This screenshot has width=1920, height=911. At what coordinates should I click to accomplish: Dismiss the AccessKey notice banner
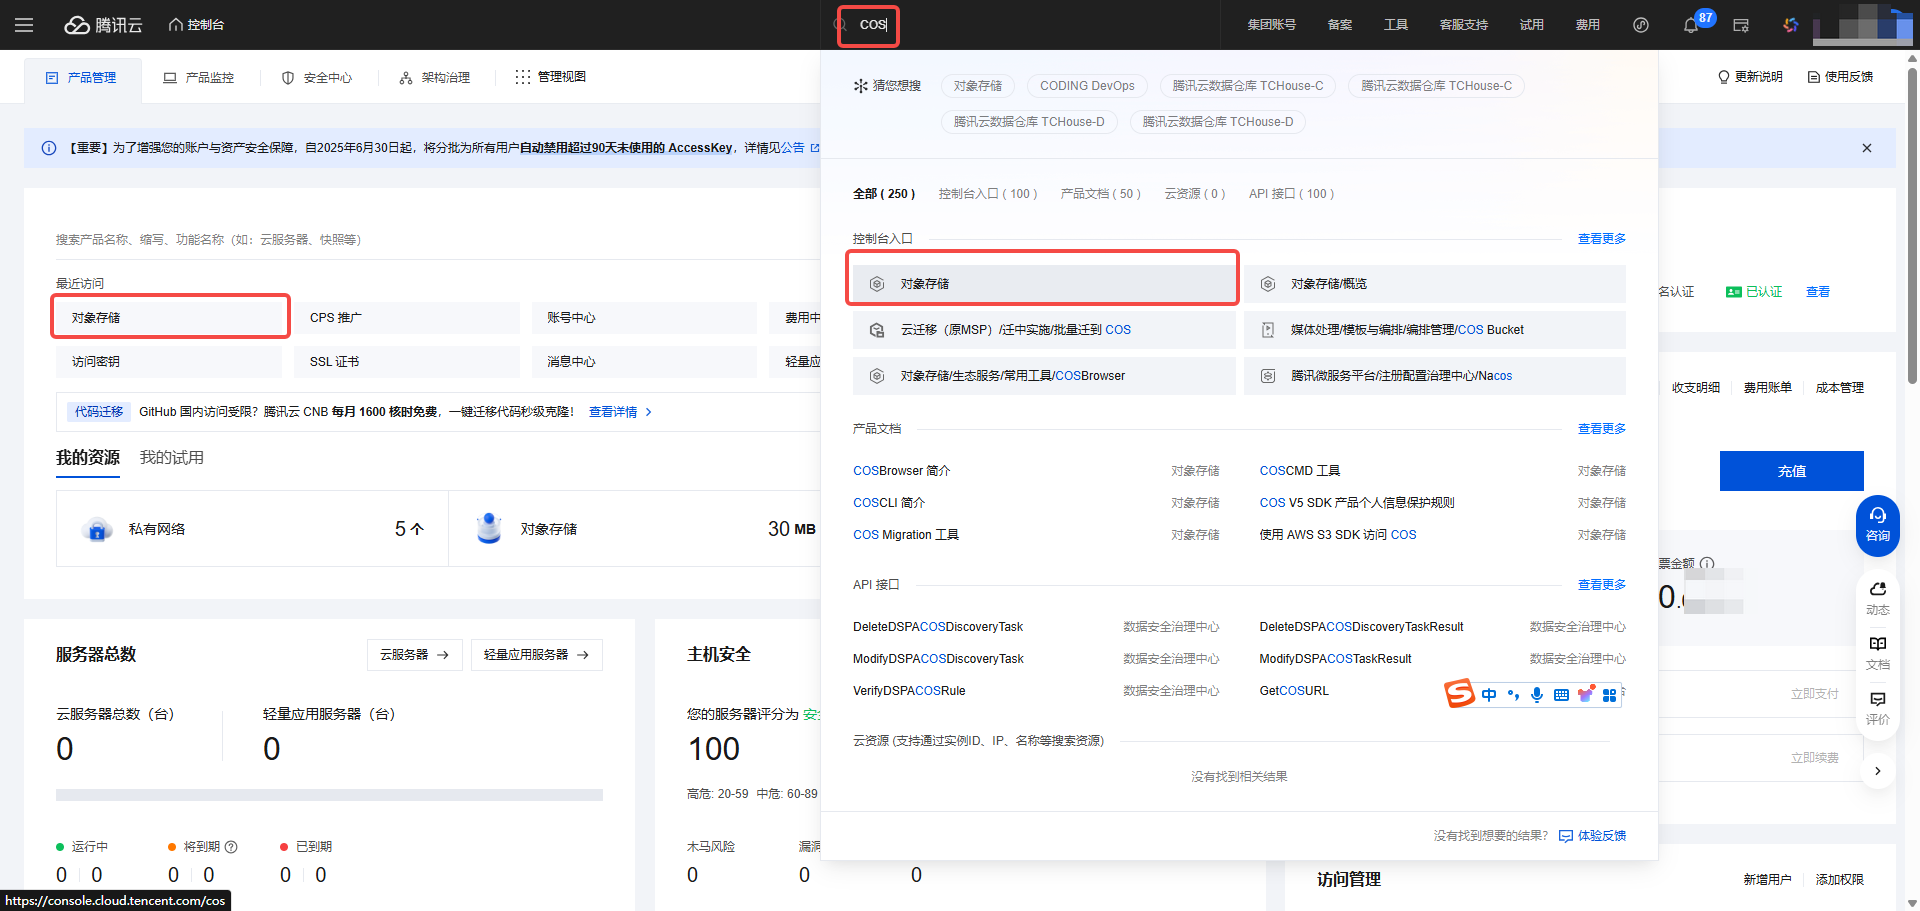pos(1866,148)
